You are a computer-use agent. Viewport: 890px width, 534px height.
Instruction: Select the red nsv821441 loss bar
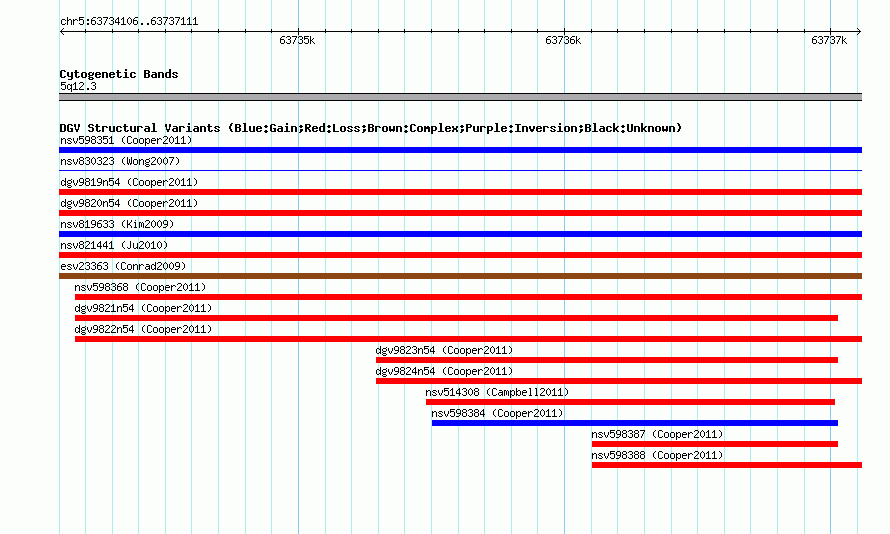click(x=460, y=255)
